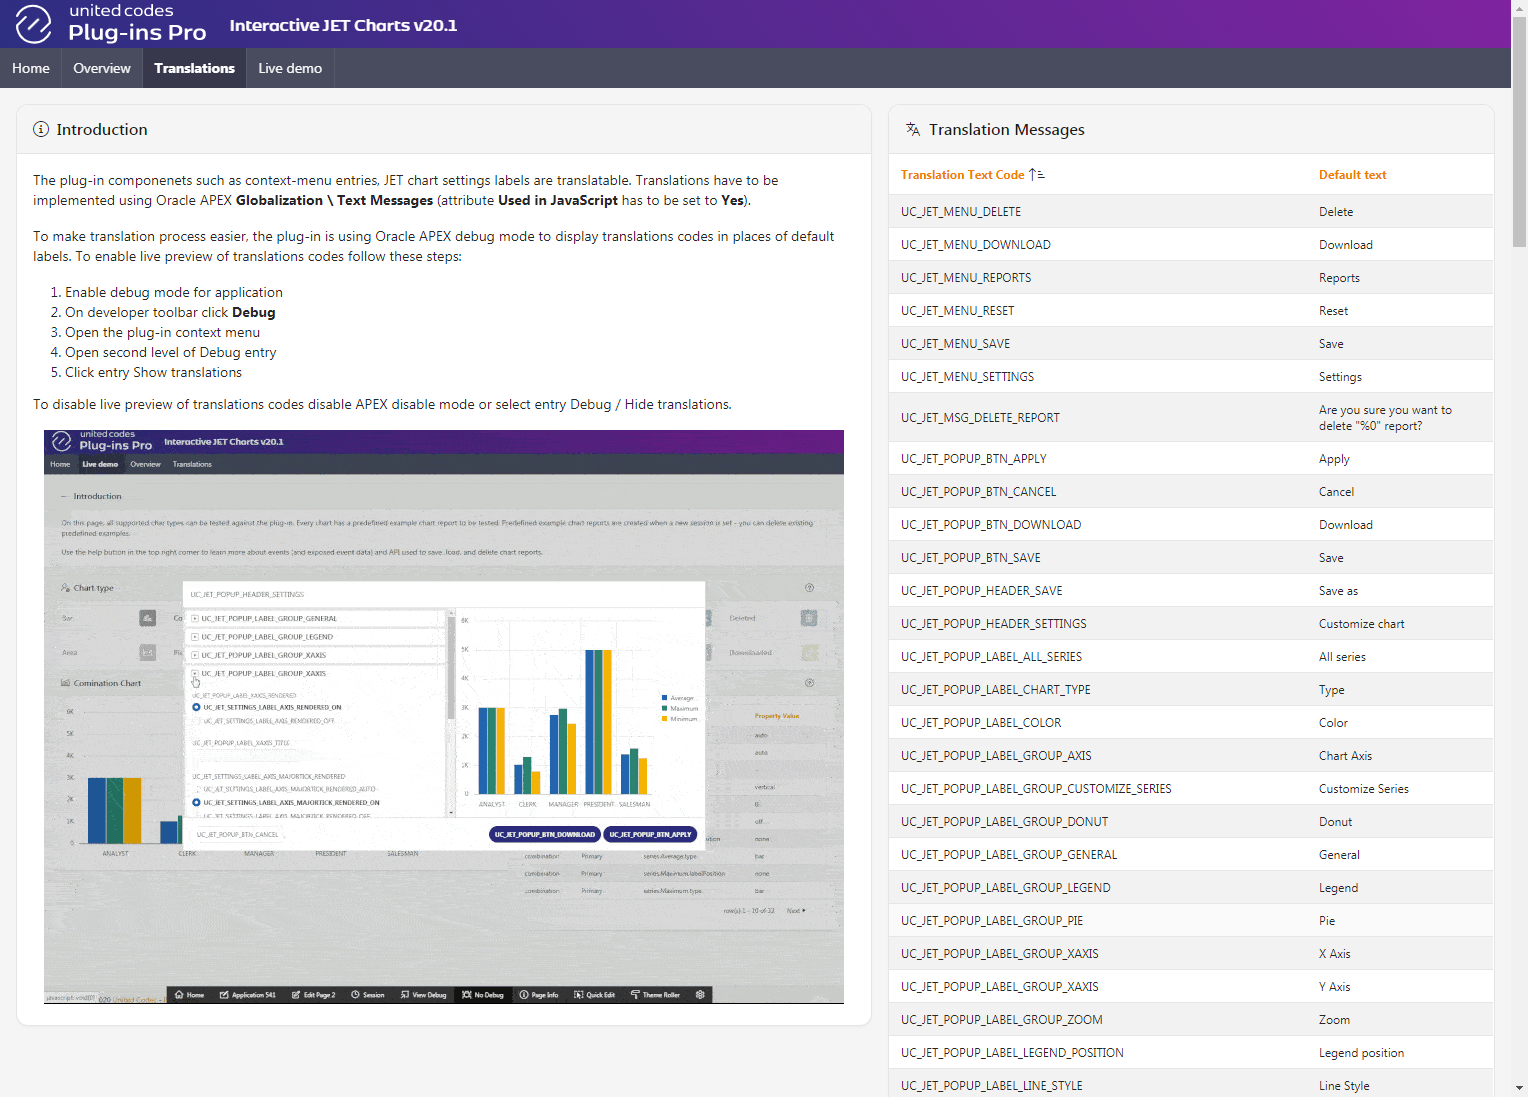1528x1097 pixels.
Task: Switch to the Overview tab
Action: coord(102,68)
